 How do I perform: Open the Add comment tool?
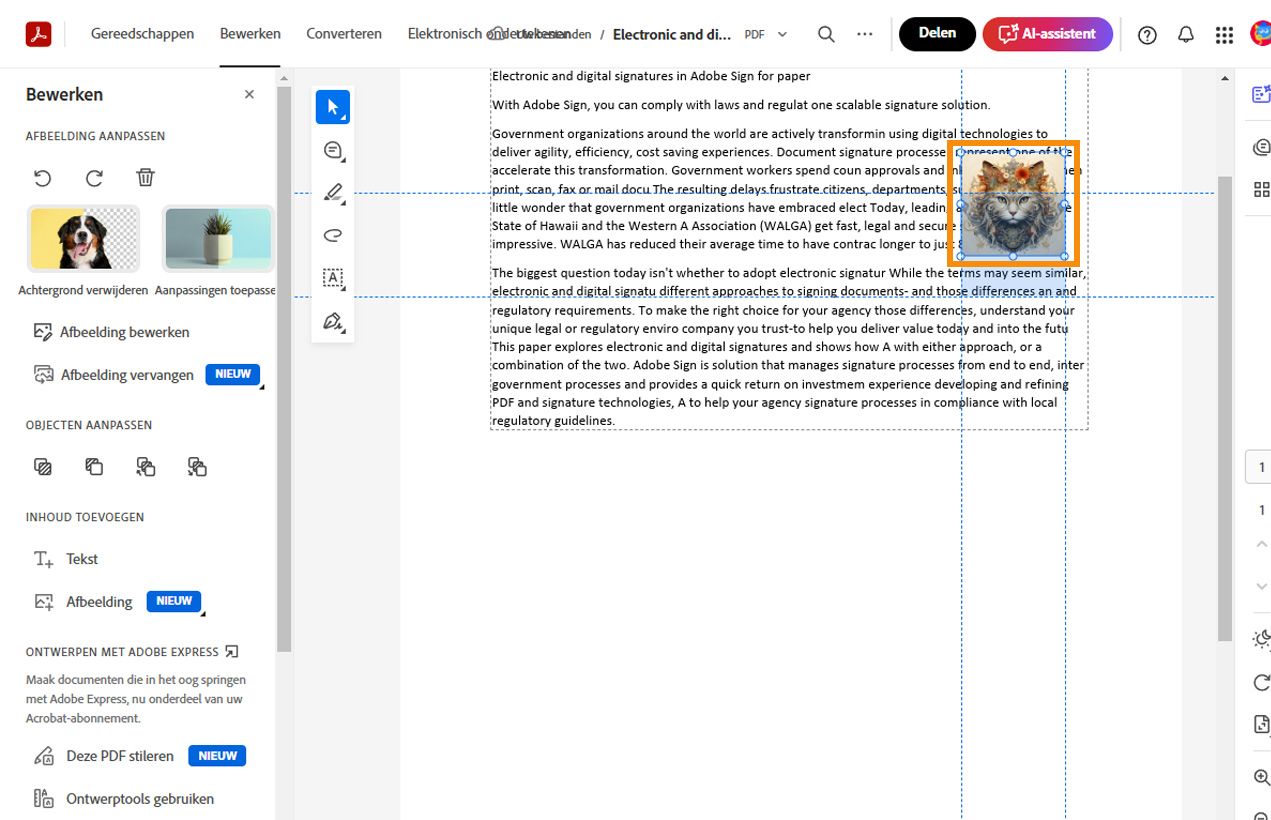(x=332, y=149)
